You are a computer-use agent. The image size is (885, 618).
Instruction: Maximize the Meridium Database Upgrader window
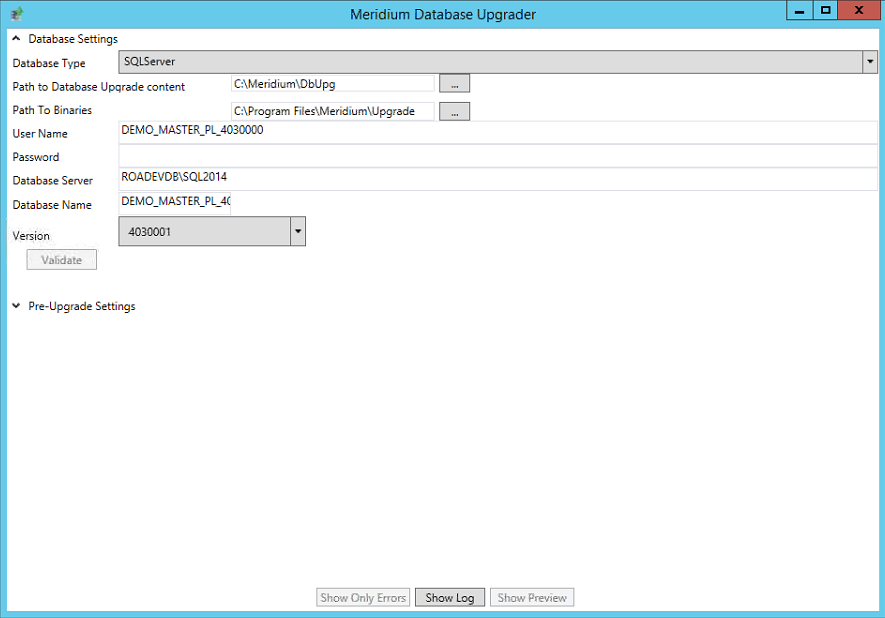click(826, 10)
